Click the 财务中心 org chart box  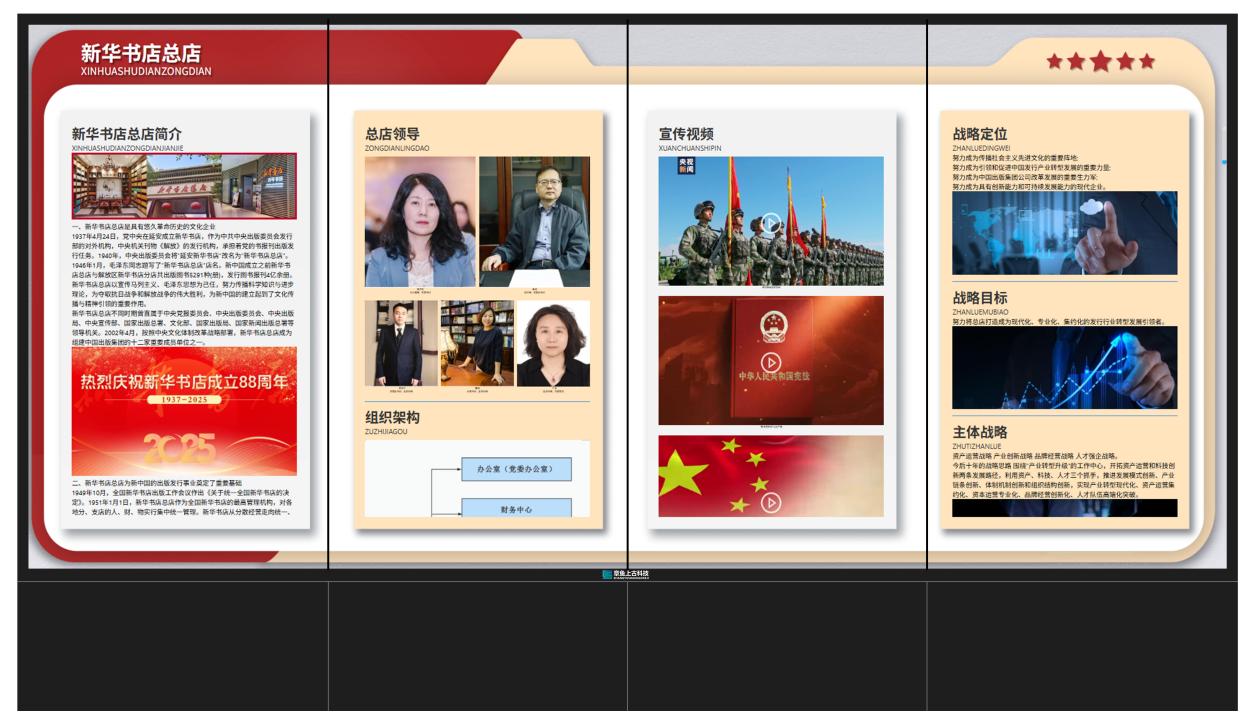516,508
